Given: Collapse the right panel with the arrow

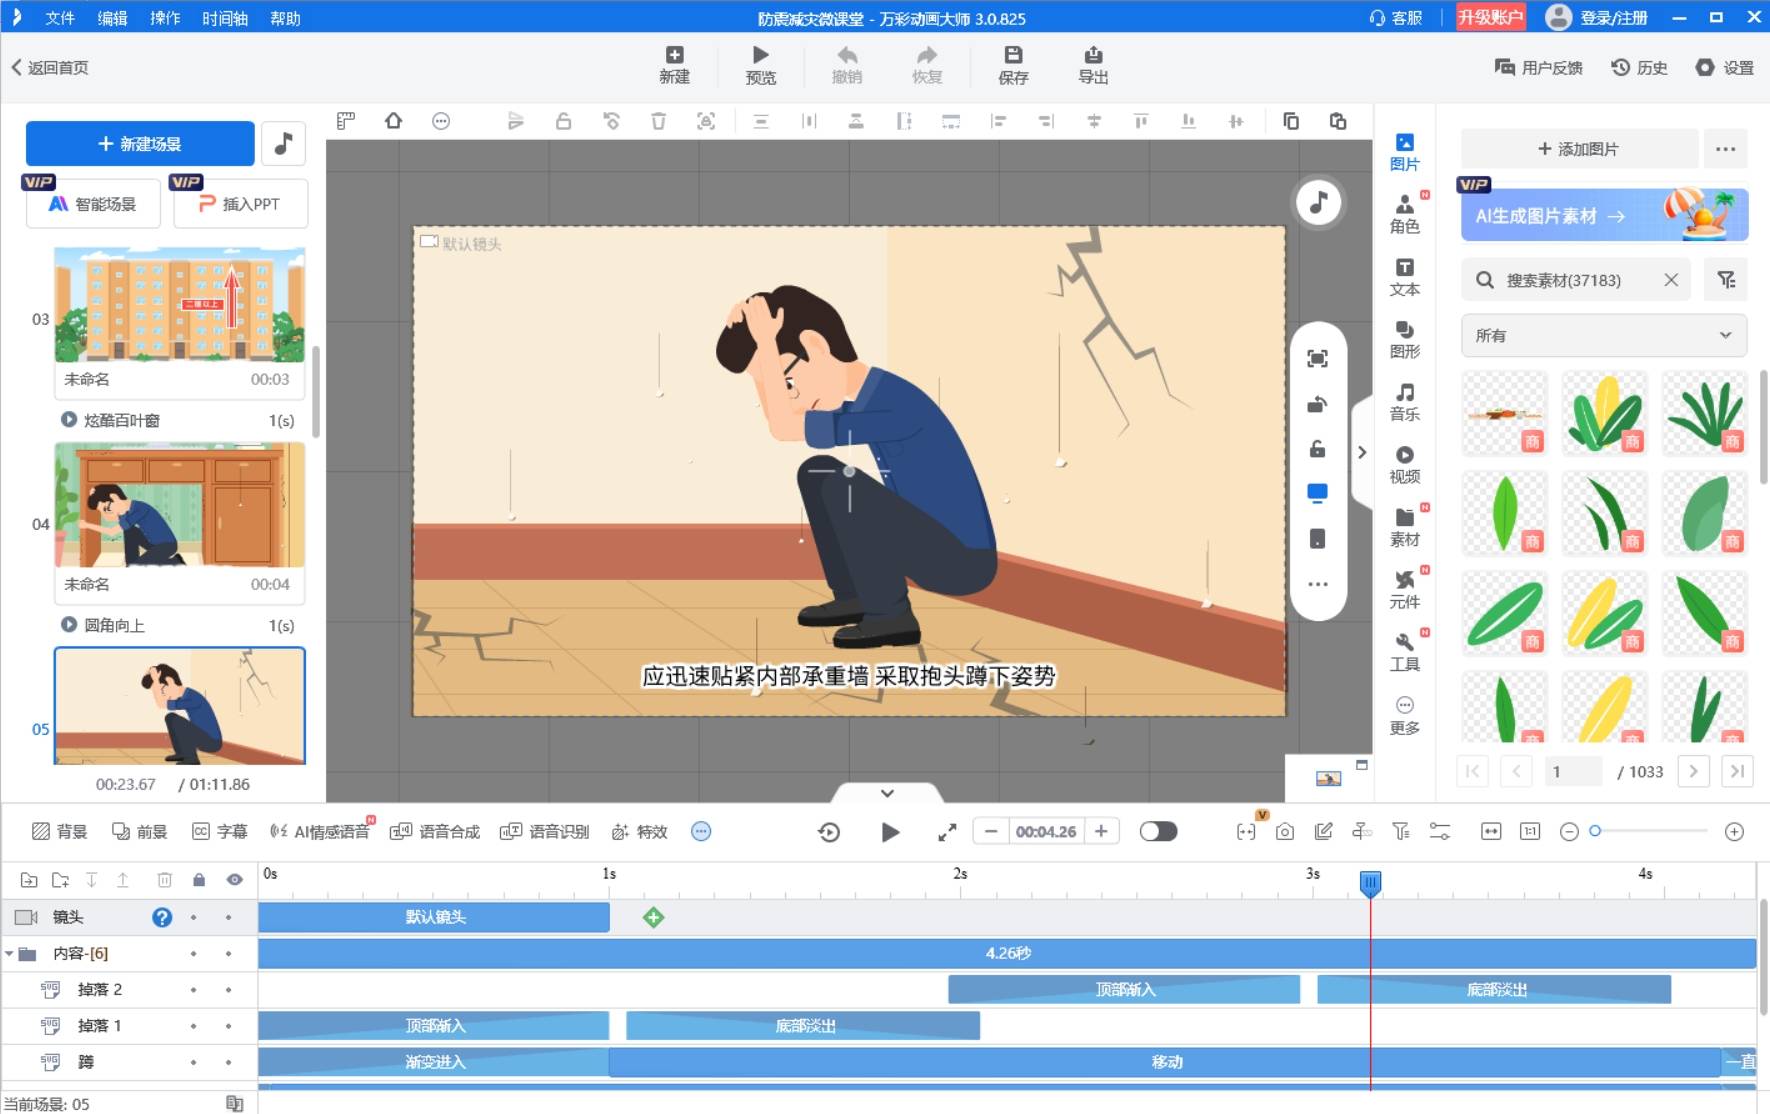Looking at the screenshot, I should coord(1361,452).
